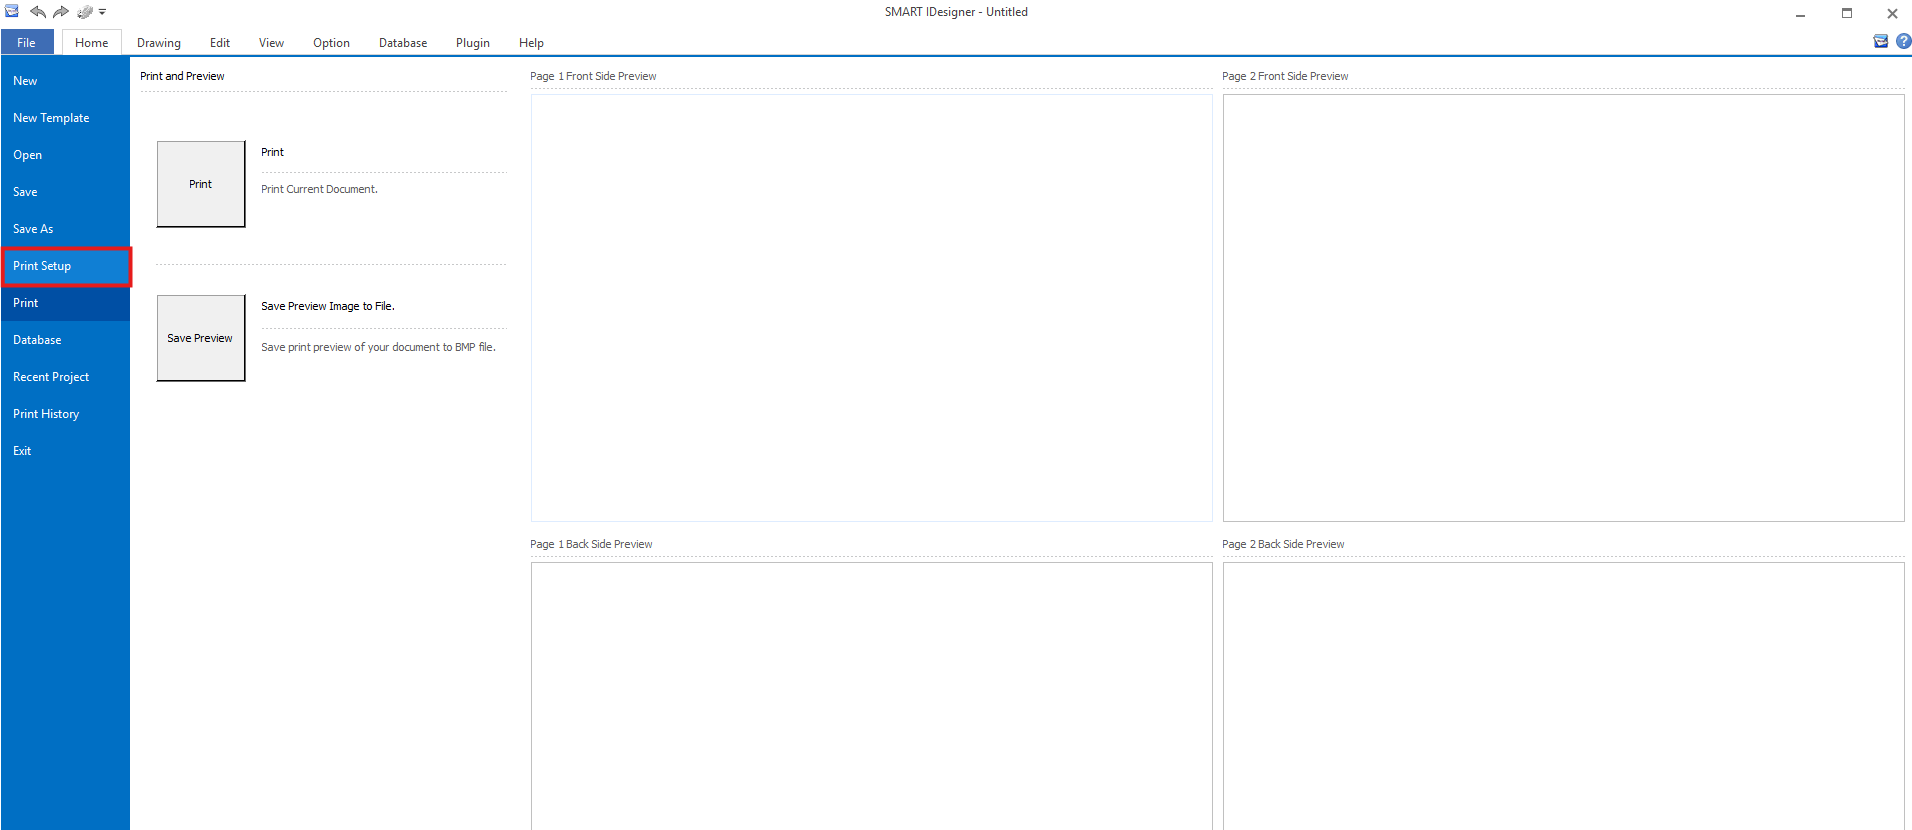Click the 'Print Current Document.' description text
This screenshot has height=830, width=1912.
(319, 189)
